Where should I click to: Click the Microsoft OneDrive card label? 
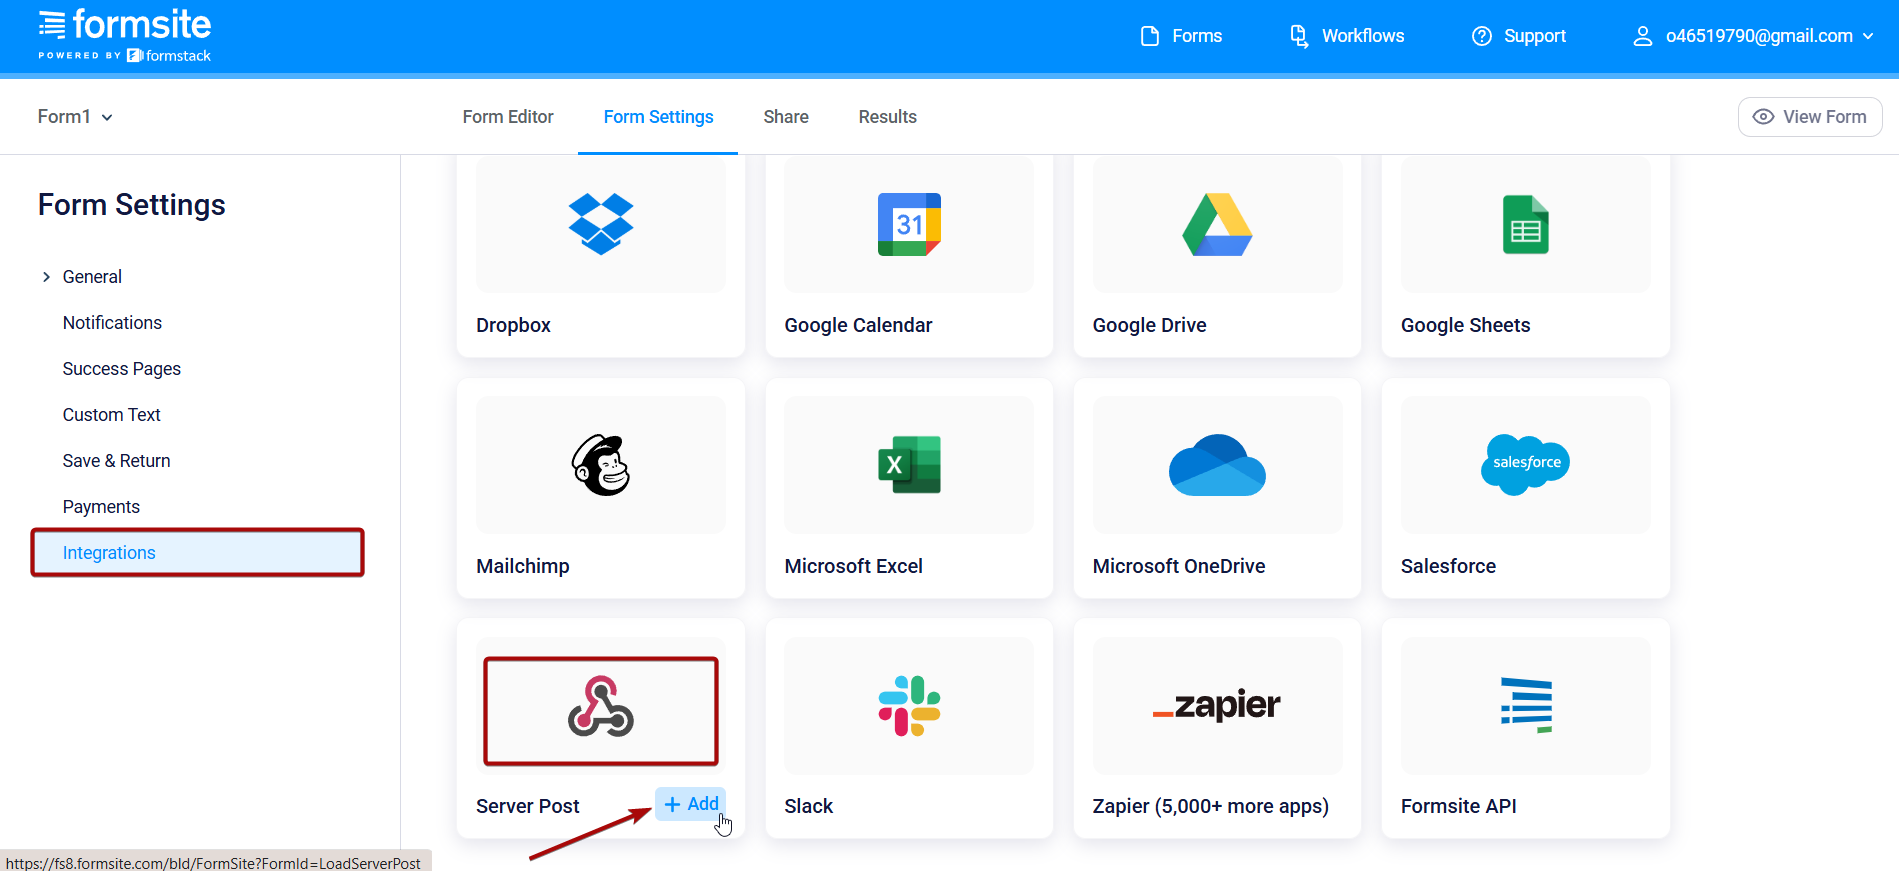point(1179,566)
